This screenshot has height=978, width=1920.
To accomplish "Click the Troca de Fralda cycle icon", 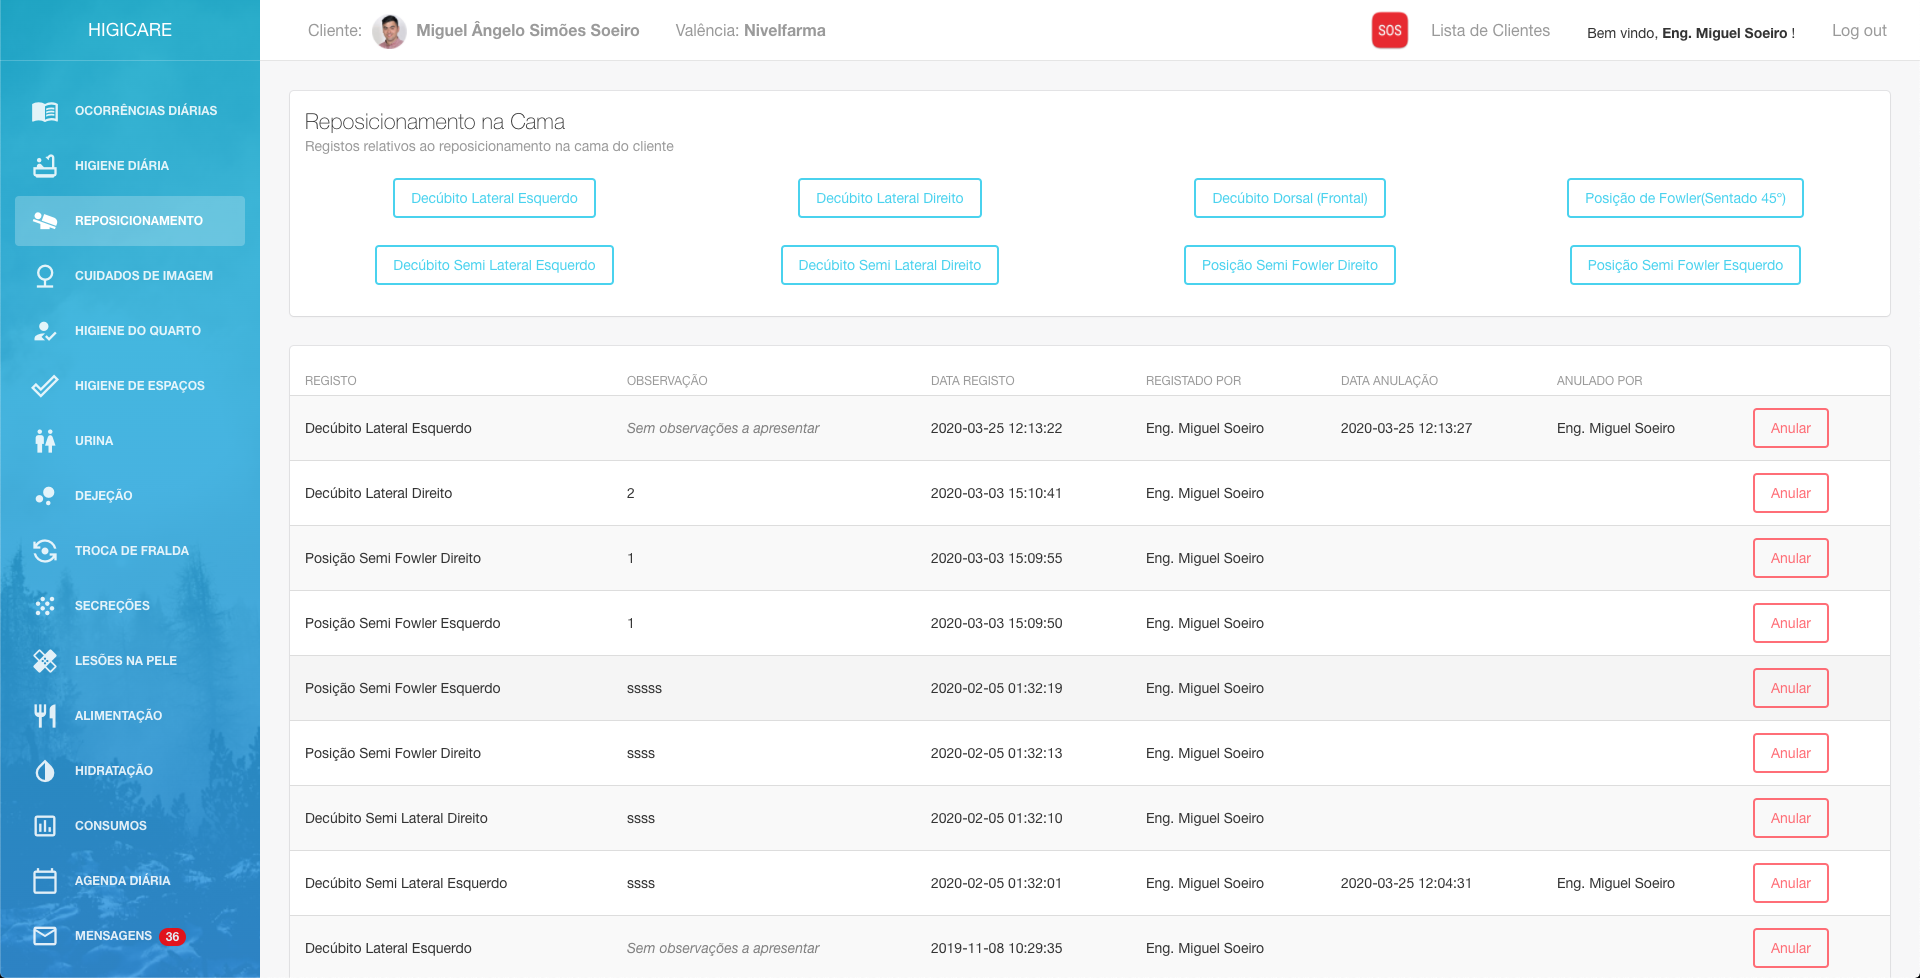I will (x=45, y=551).
